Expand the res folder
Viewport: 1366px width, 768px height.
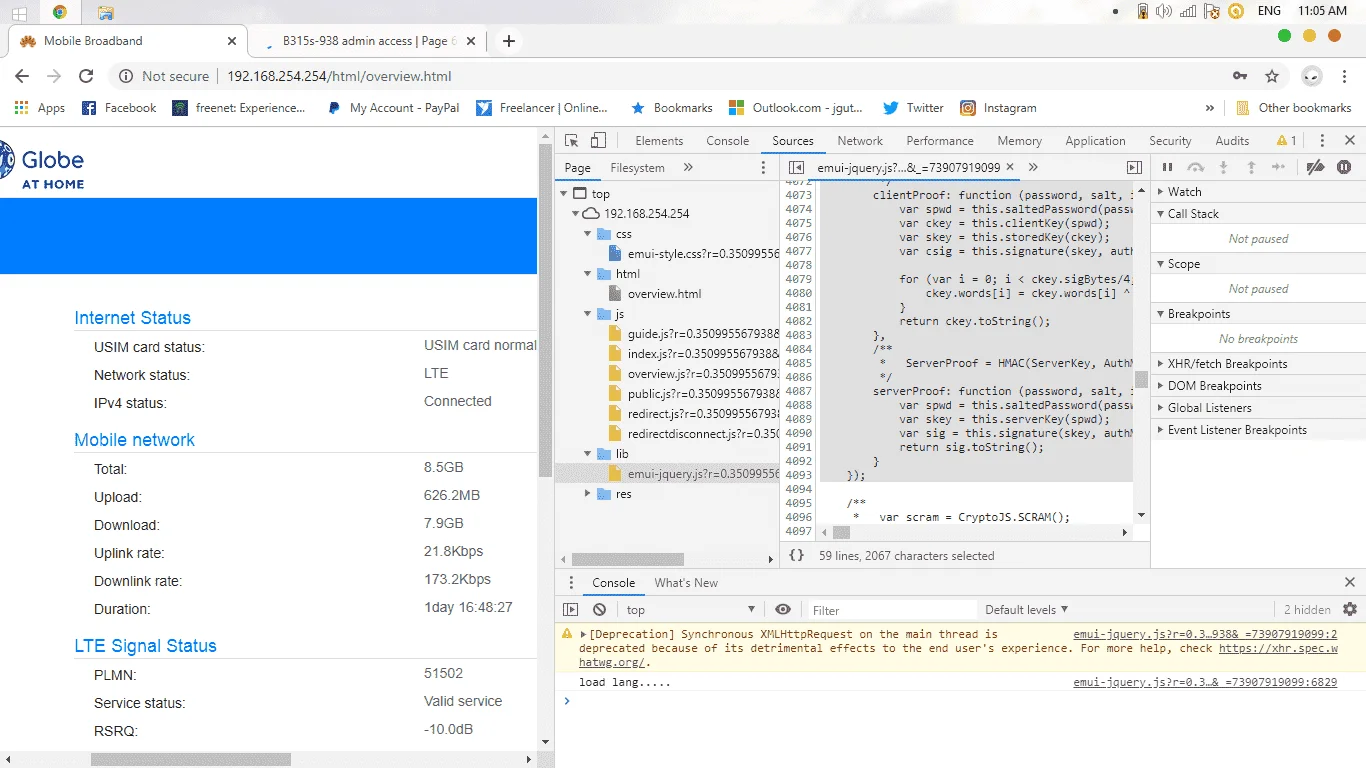click(x=590, y=494)
